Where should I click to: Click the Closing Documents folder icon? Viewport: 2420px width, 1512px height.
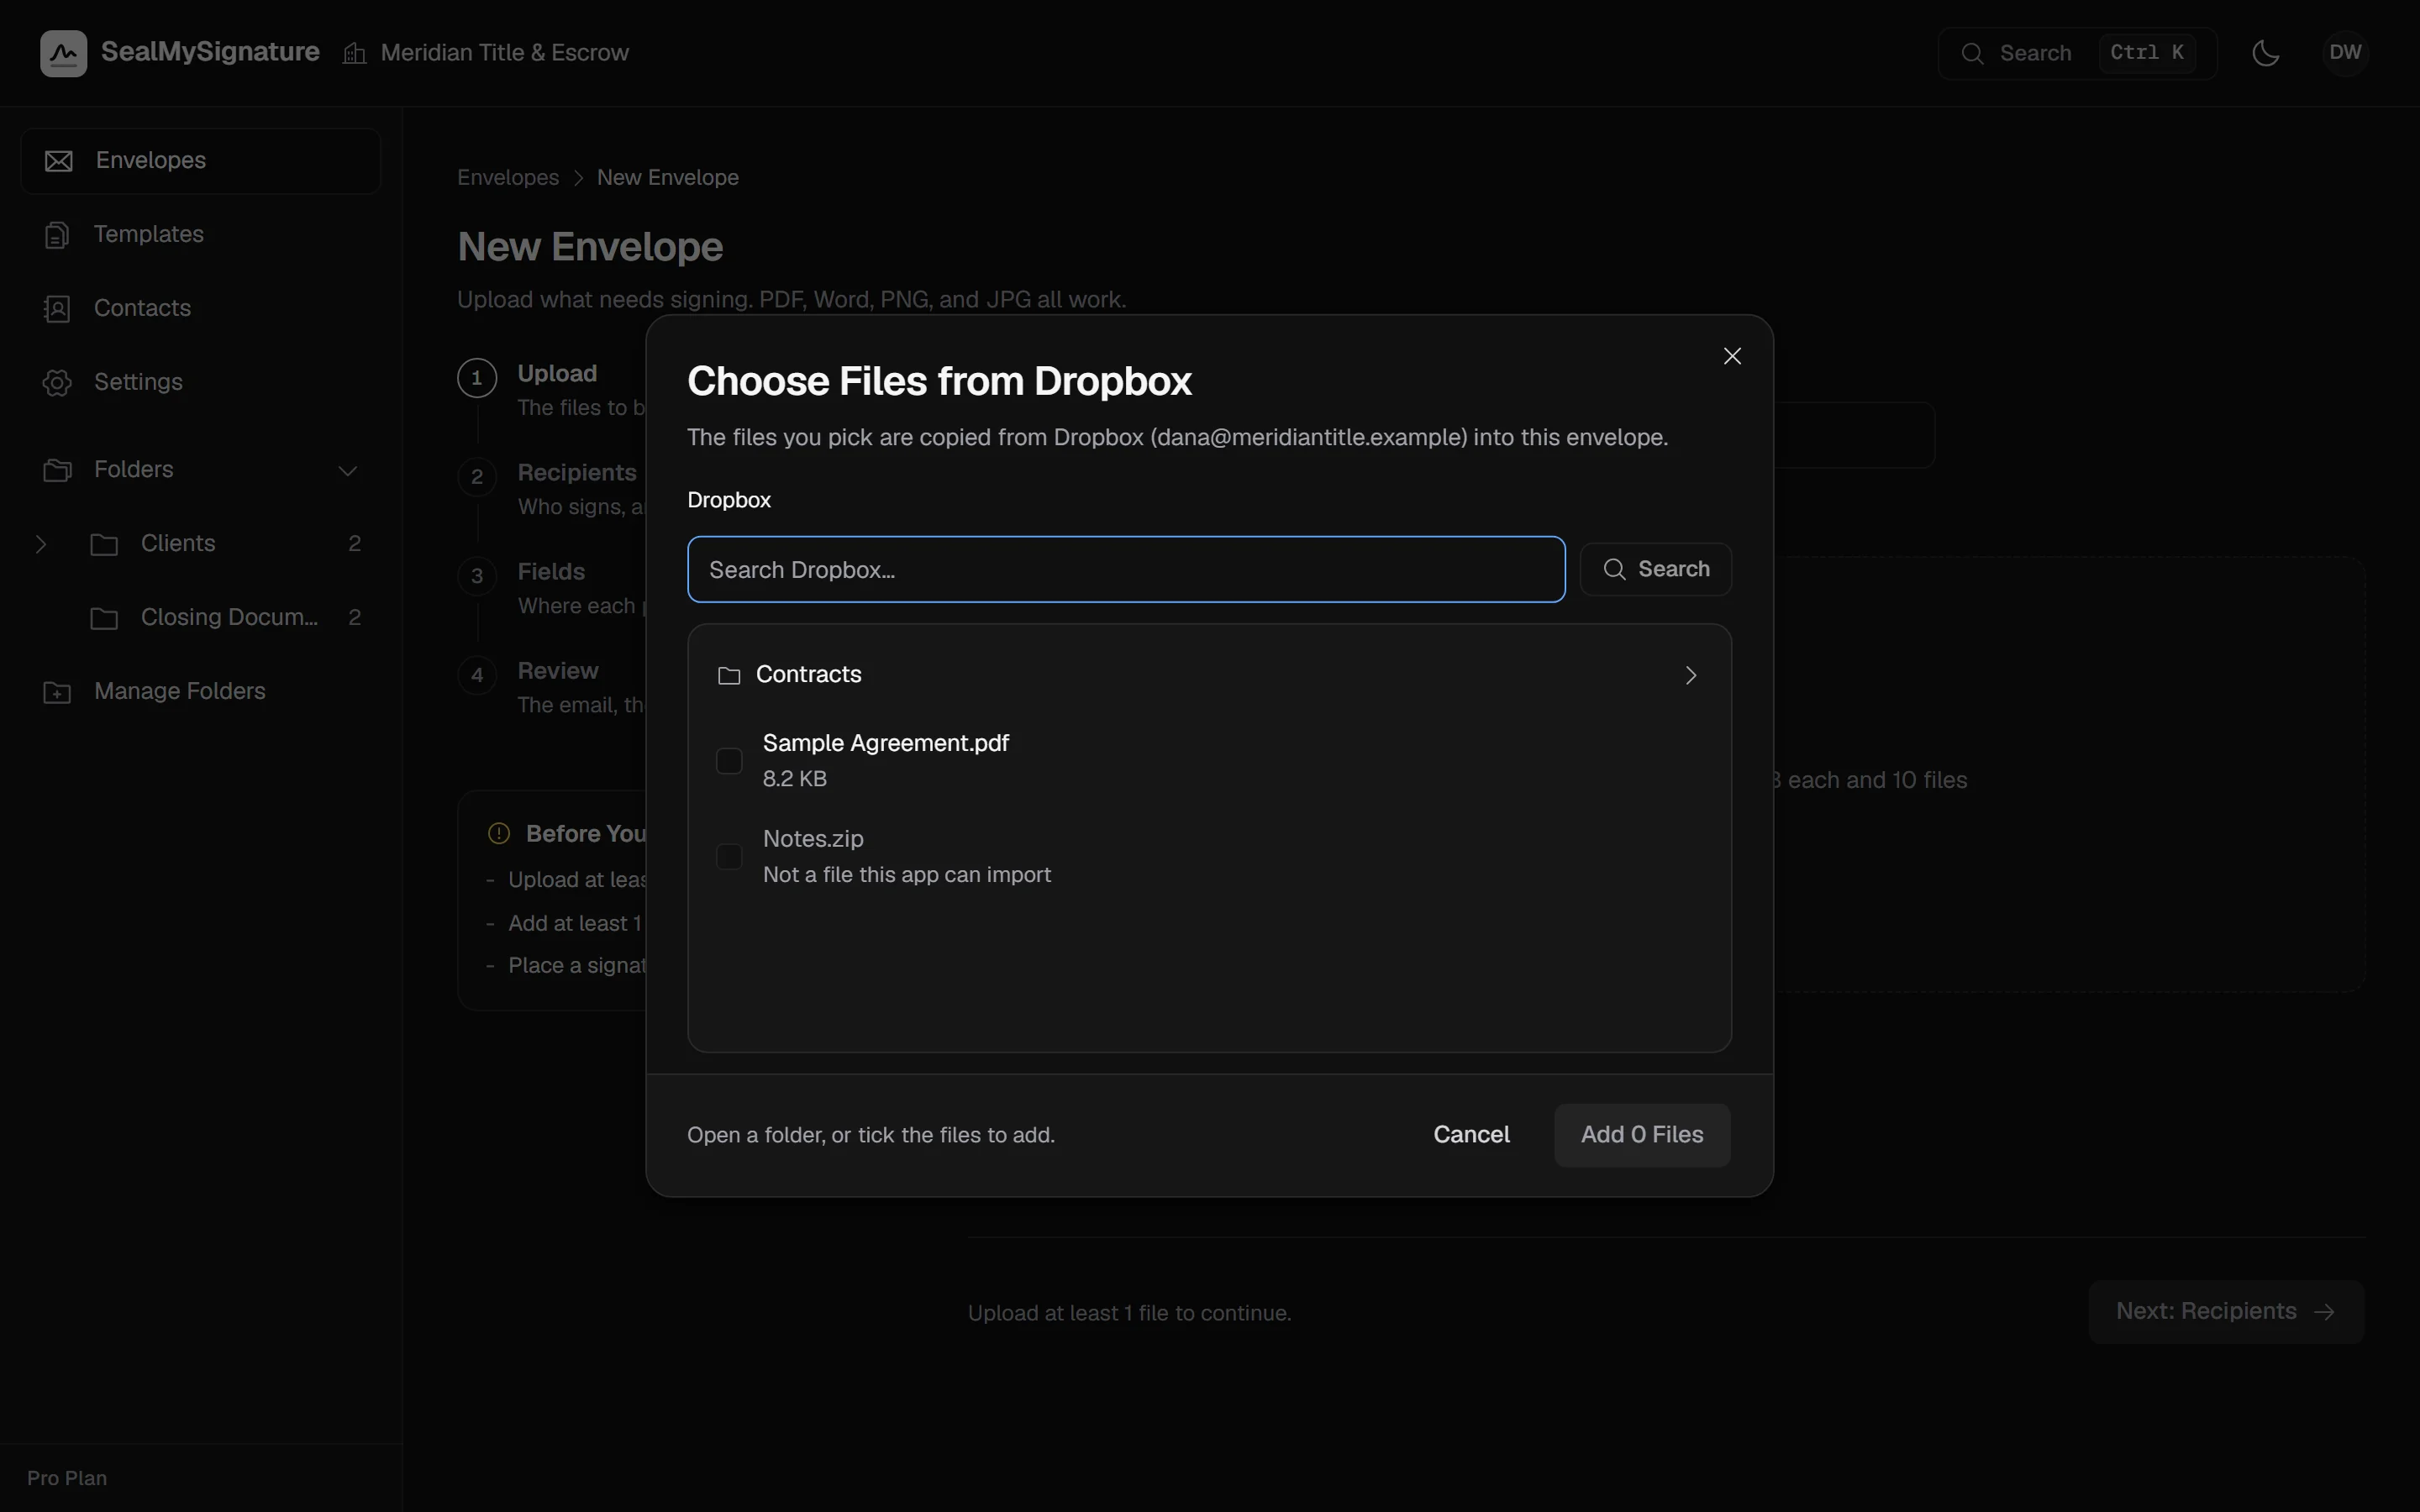[x=104, y=618]
